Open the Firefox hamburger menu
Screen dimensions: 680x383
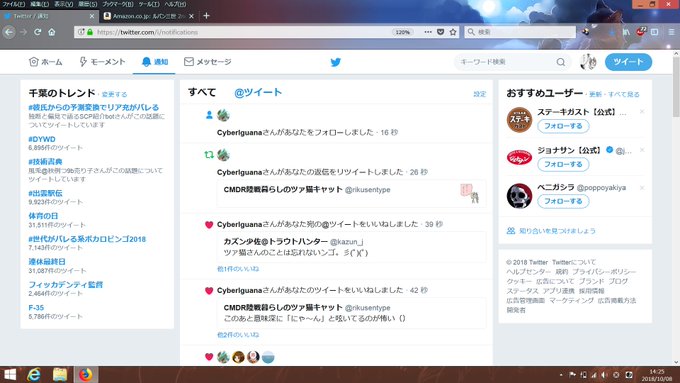click(x=671, y=32)
